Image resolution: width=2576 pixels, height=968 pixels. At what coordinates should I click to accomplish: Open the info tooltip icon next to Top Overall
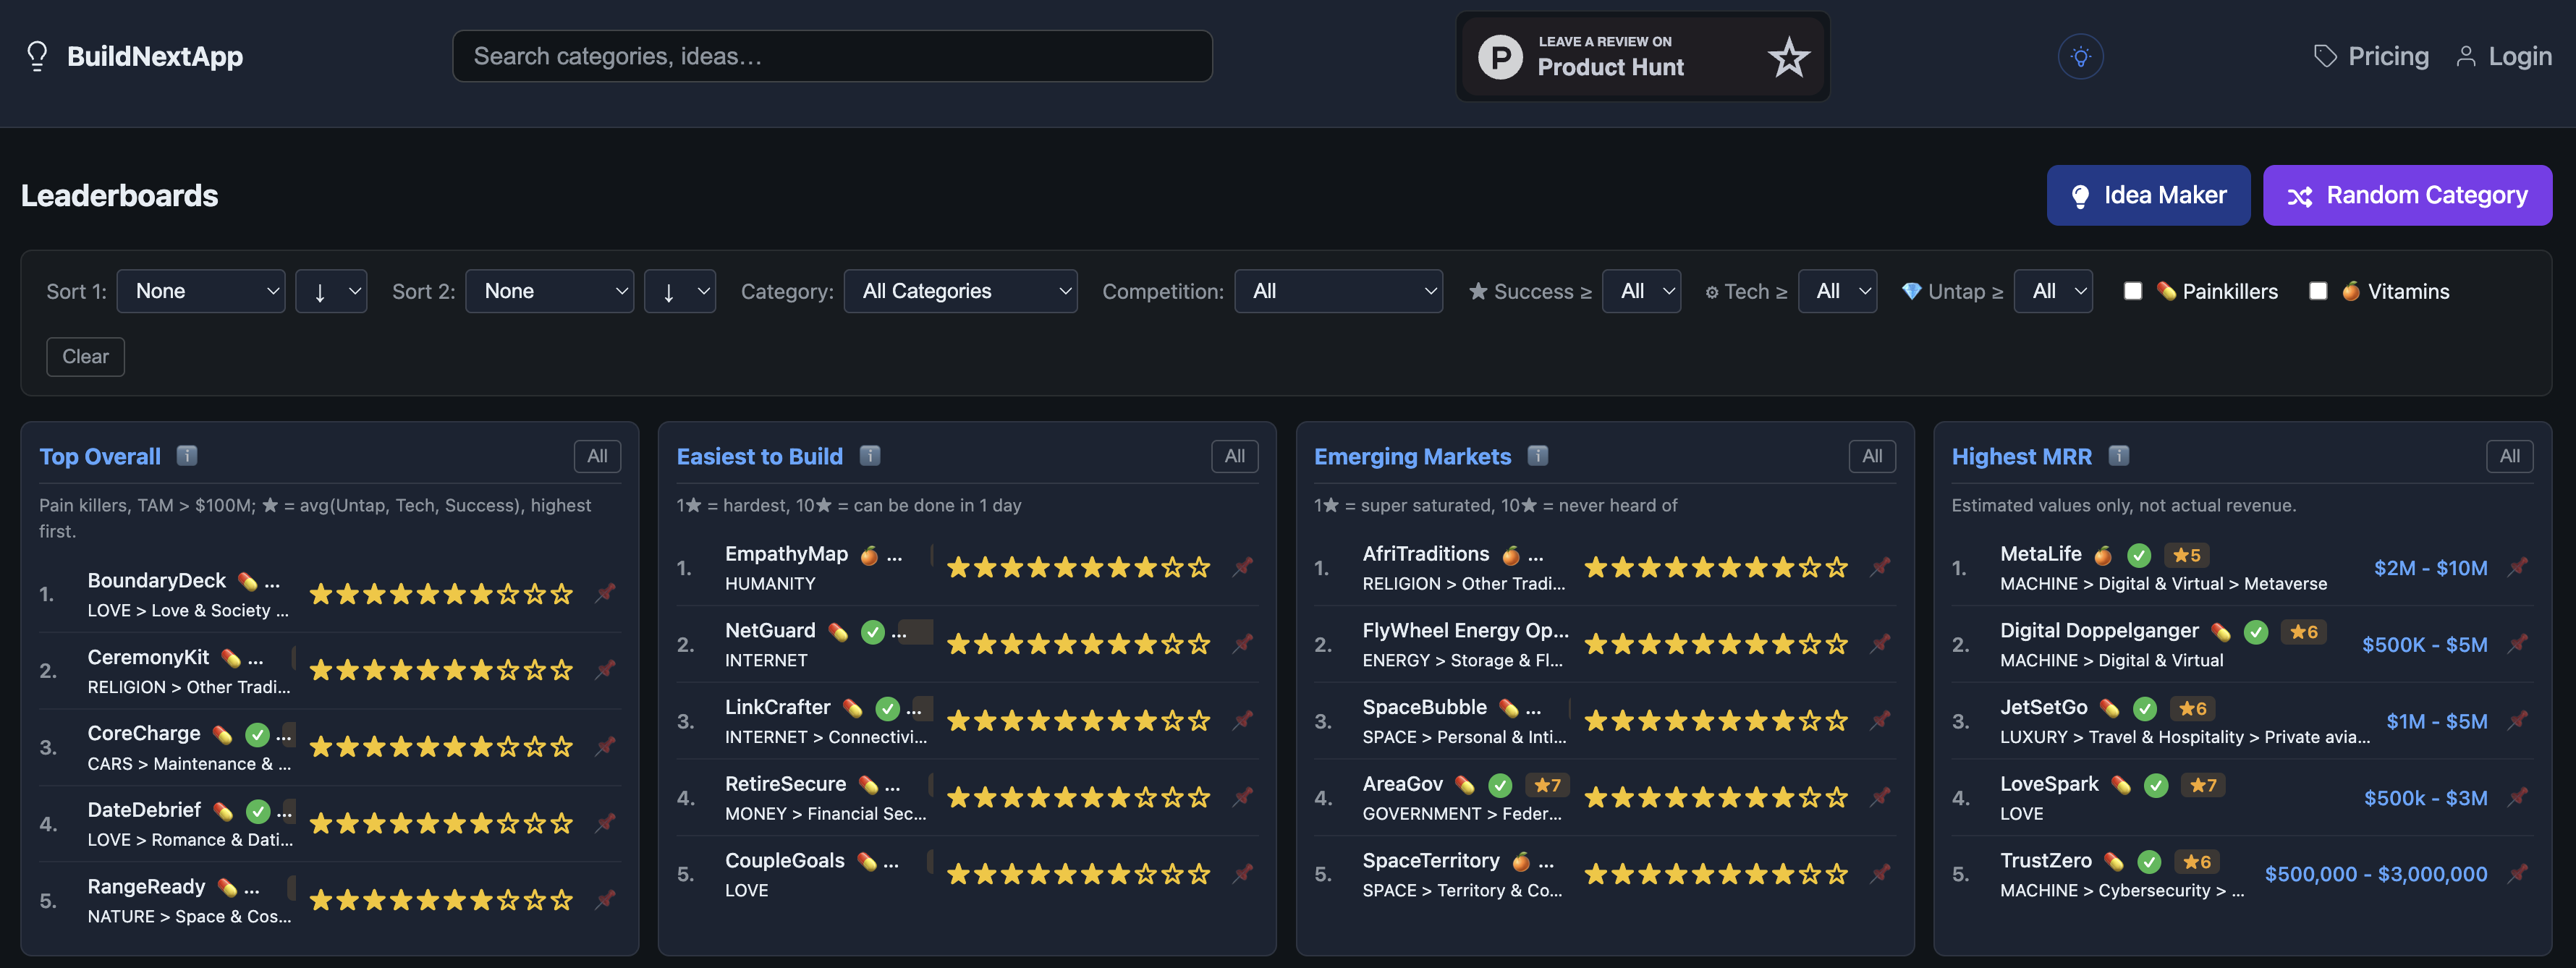pos(187,455)
